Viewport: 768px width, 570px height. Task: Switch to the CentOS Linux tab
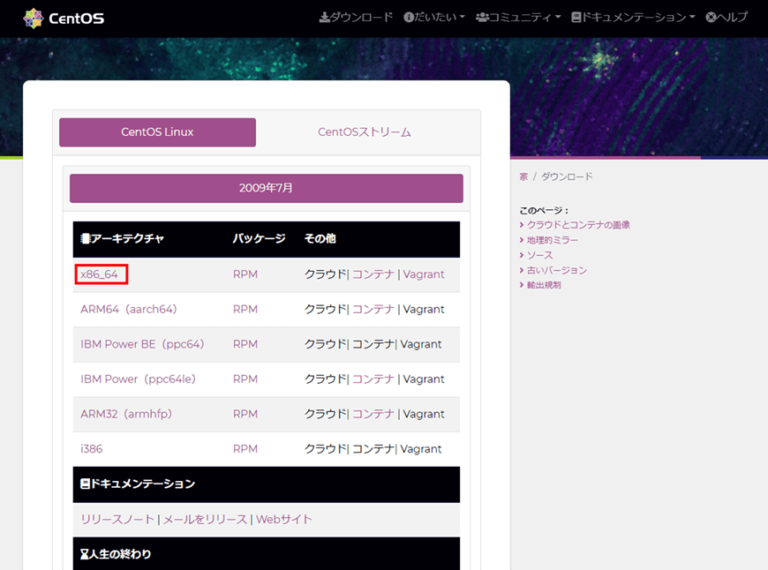pyautogui.click(x=157, y=132)
